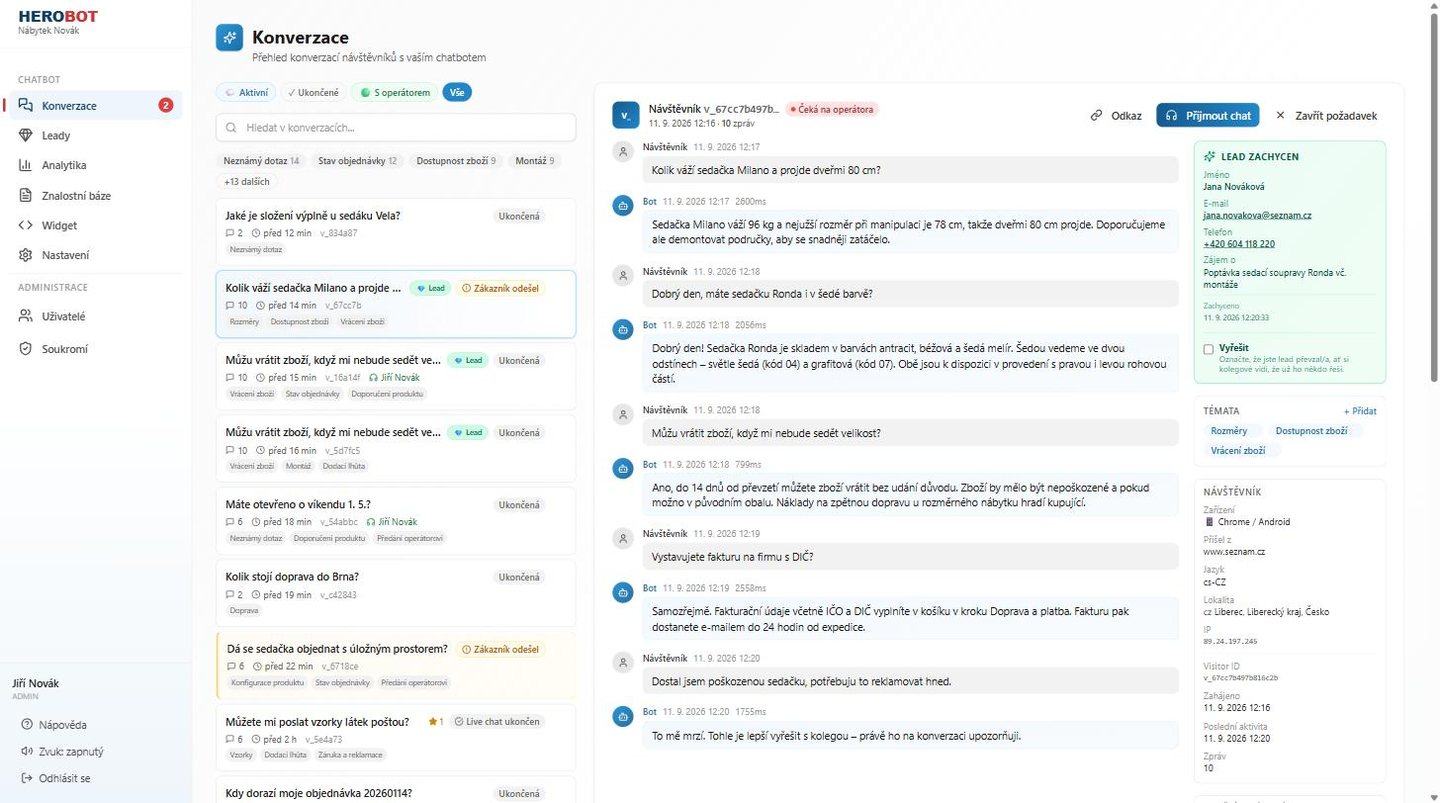The image size is (1440, 803).
Task: Click Live chat ukončen status badge
Action: 497,721
